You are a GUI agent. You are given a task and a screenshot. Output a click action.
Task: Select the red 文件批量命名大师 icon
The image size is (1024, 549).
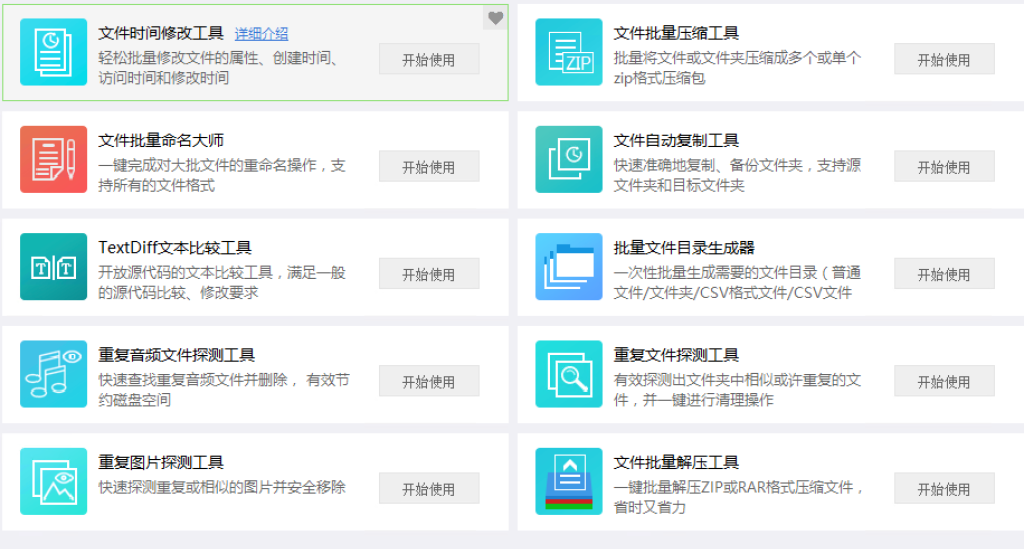pos(53,159)
